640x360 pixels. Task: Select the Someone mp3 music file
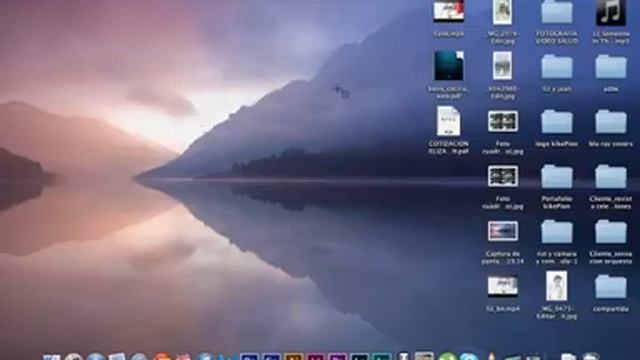[611, 12]
